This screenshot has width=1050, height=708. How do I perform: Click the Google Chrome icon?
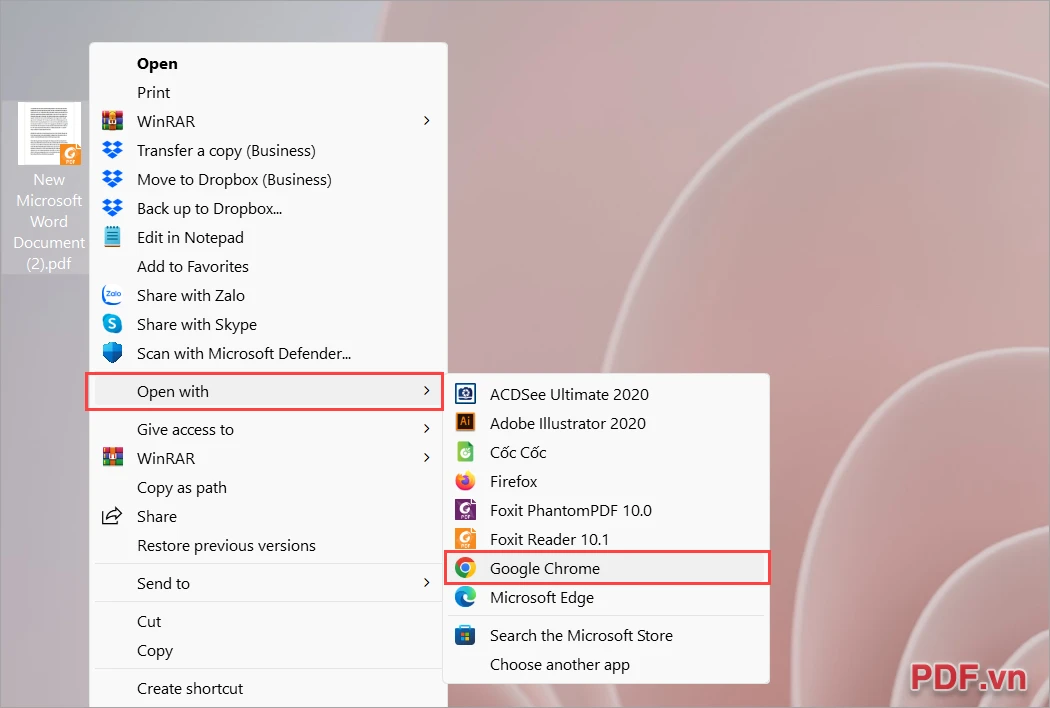click(x=465, y=568)
